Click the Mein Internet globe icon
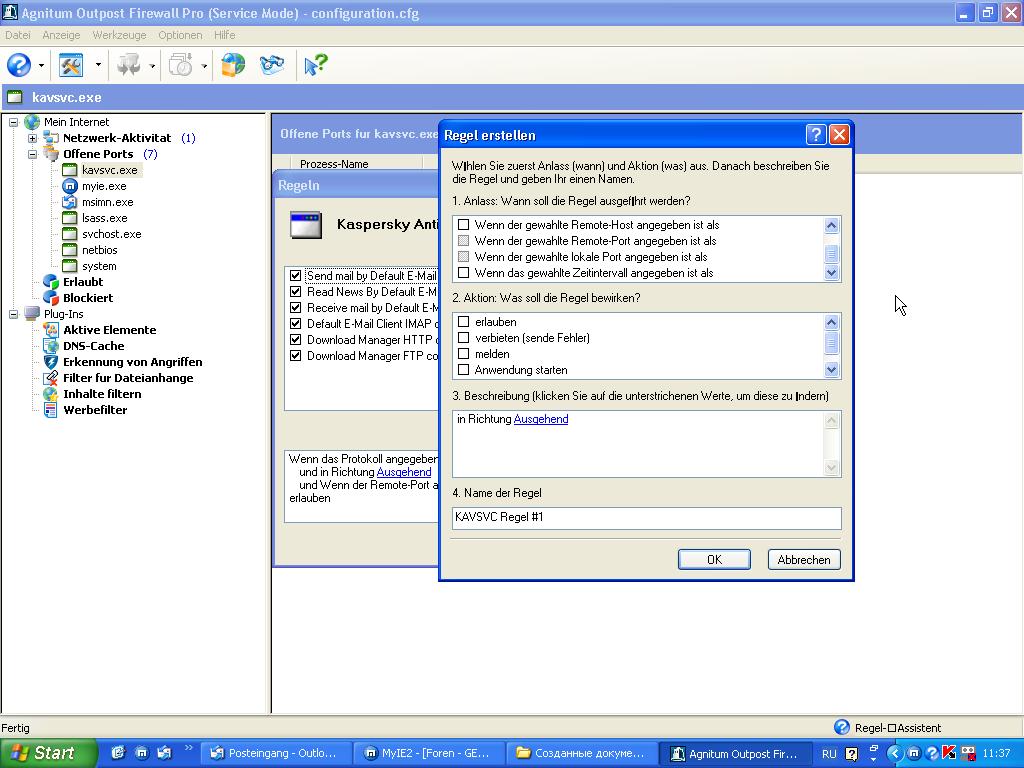Viewport: 1024px width, 768px height. pos(32,122)
